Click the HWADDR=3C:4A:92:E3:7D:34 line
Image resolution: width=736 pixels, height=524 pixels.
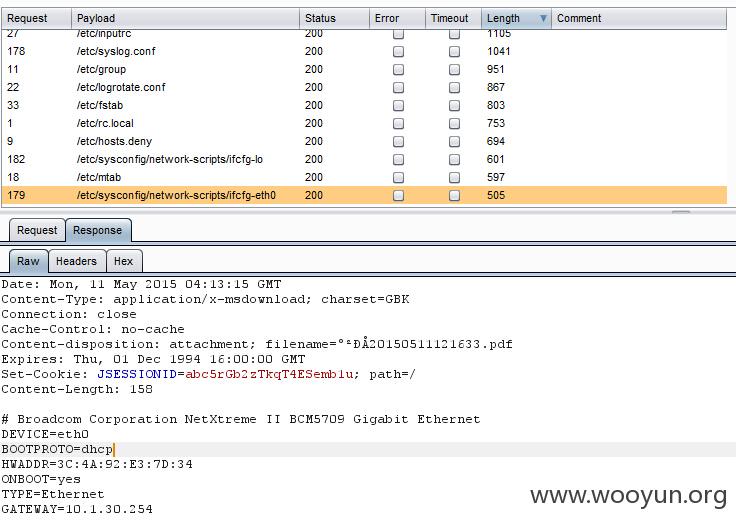(97, 464)
